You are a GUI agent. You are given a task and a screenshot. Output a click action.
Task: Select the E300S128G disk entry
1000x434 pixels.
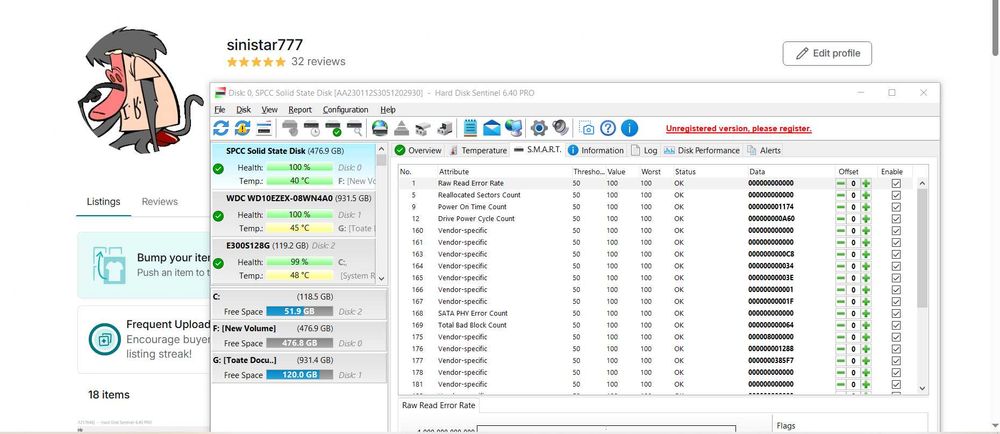293,262
